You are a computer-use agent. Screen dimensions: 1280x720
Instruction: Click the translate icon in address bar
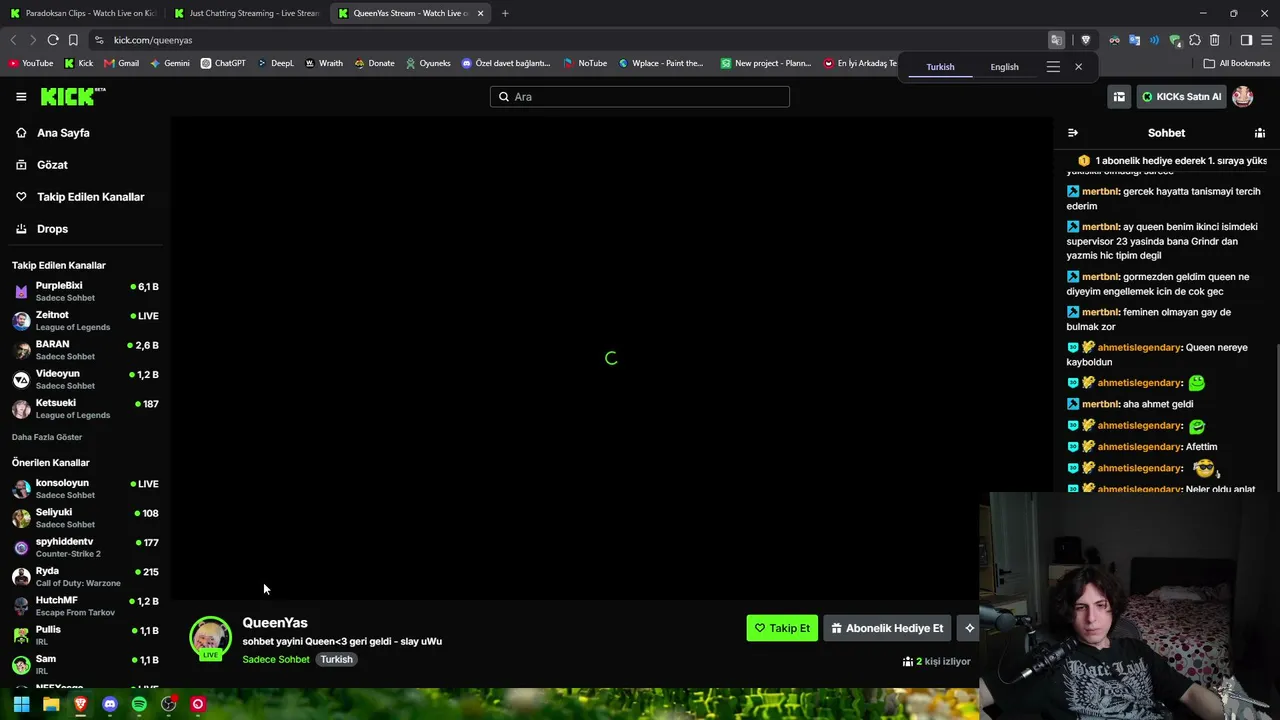coord(1056,40)
